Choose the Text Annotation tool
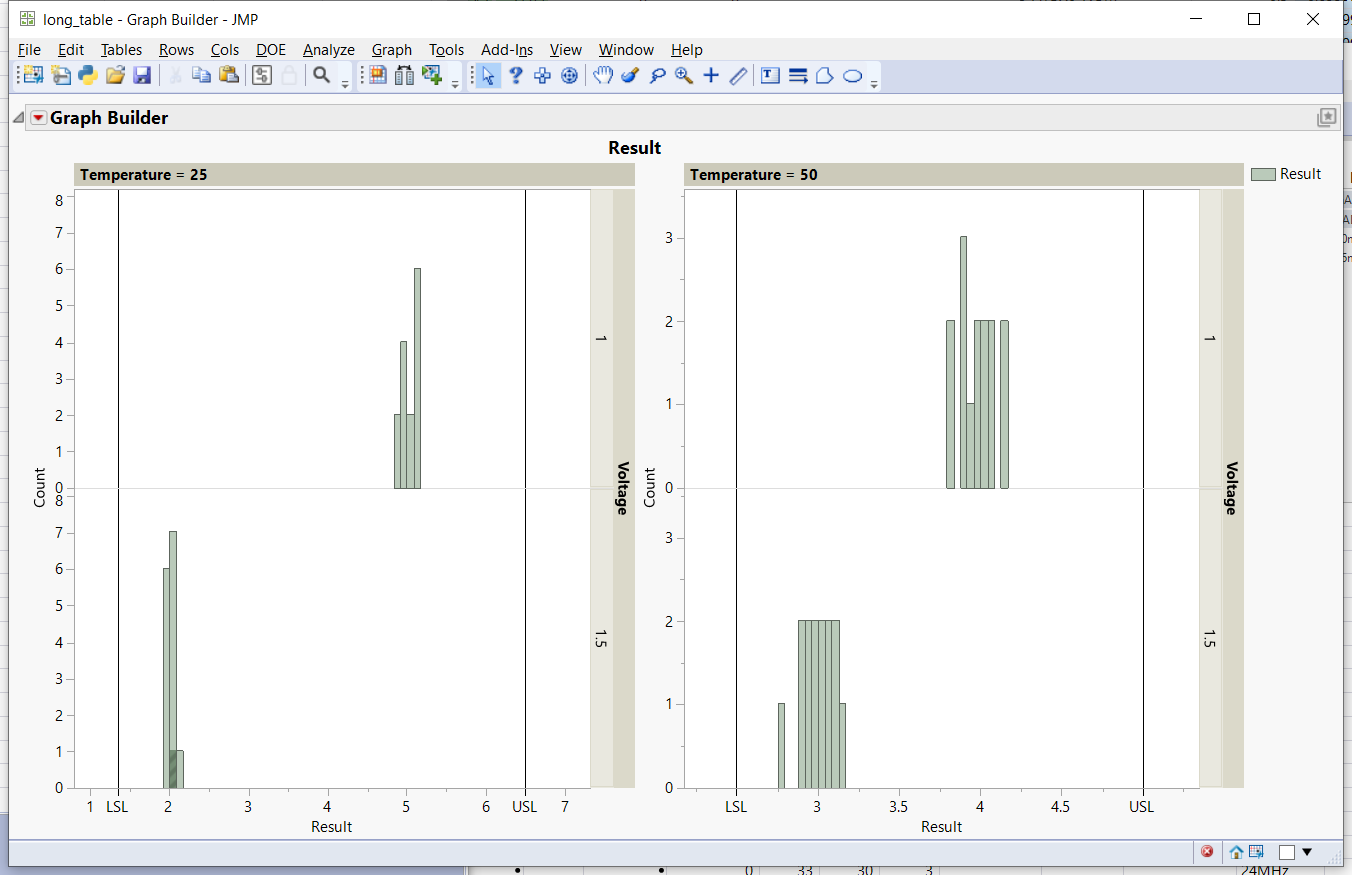 click(x=770, y=75)
